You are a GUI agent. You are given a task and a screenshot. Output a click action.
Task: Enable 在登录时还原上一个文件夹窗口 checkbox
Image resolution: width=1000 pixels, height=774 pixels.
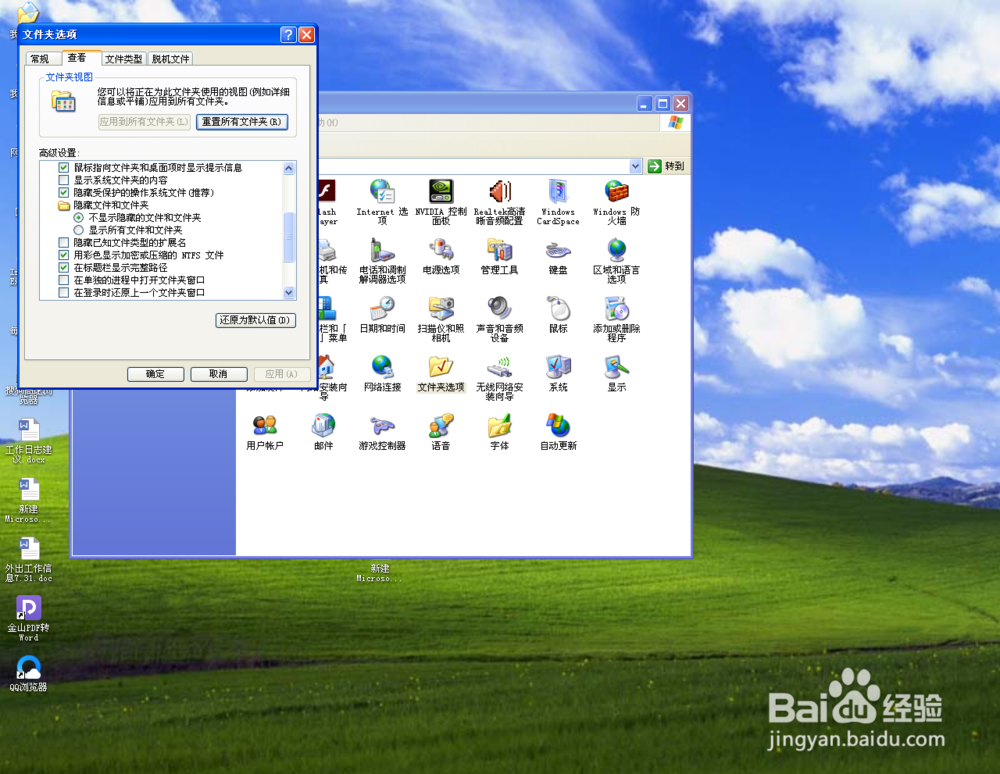point(64,293)
